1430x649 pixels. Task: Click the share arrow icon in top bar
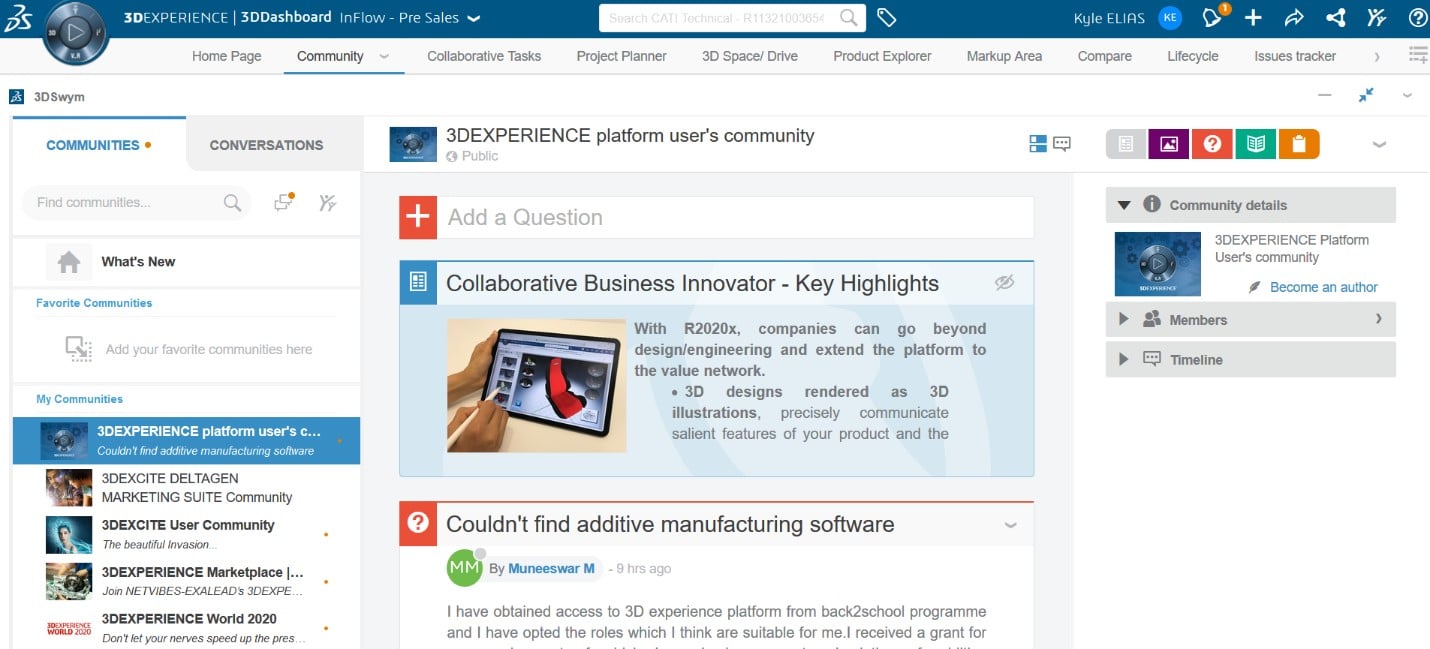1294,18
